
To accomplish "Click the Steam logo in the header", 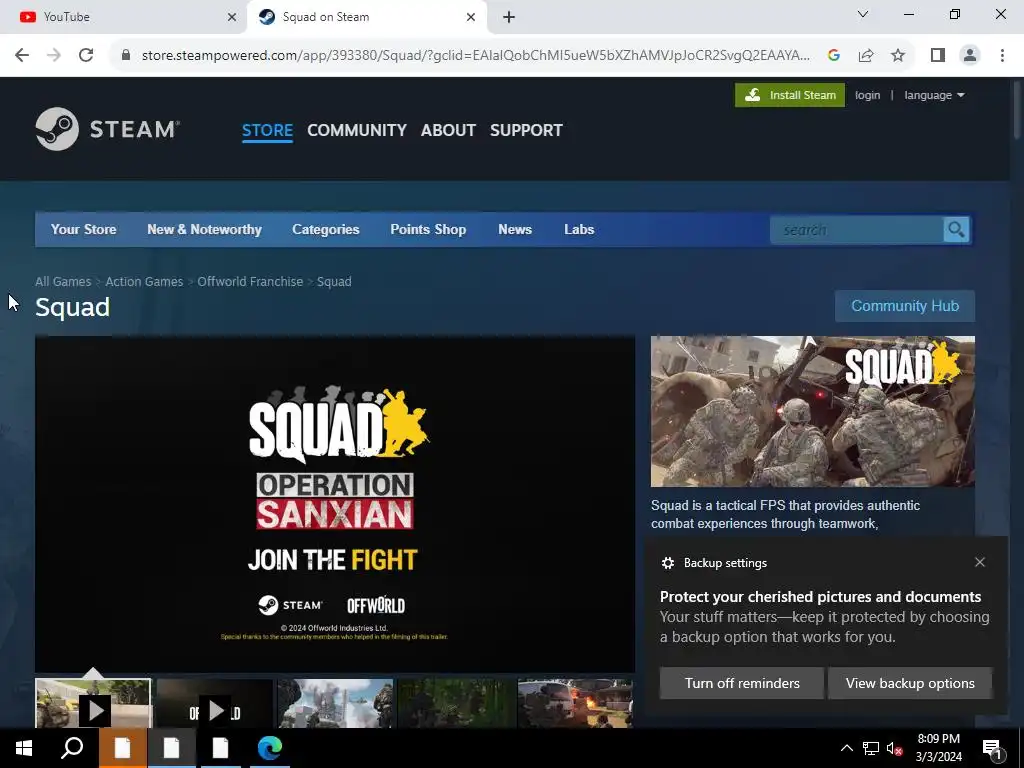I will (x=108, y=129).
